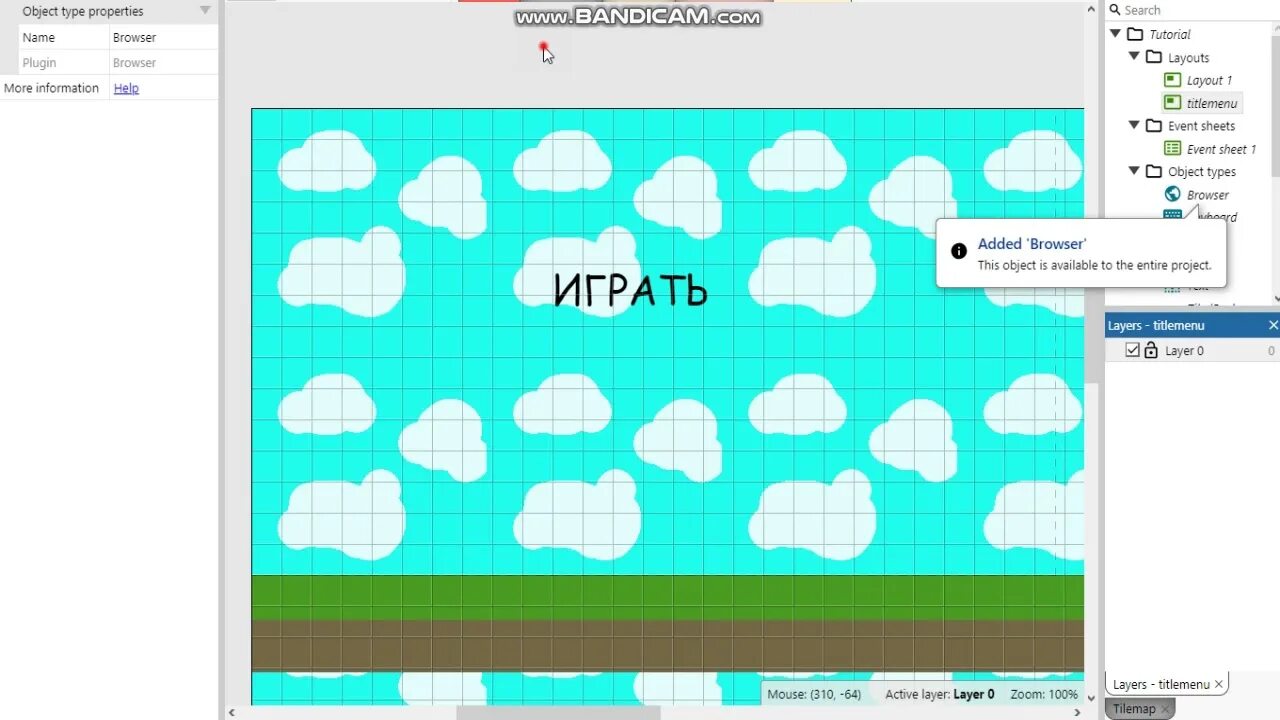Viewport: 1280px width, 720px height.
Task: Click the 'Event sheets' folder label
Action: pos(1201,126)
